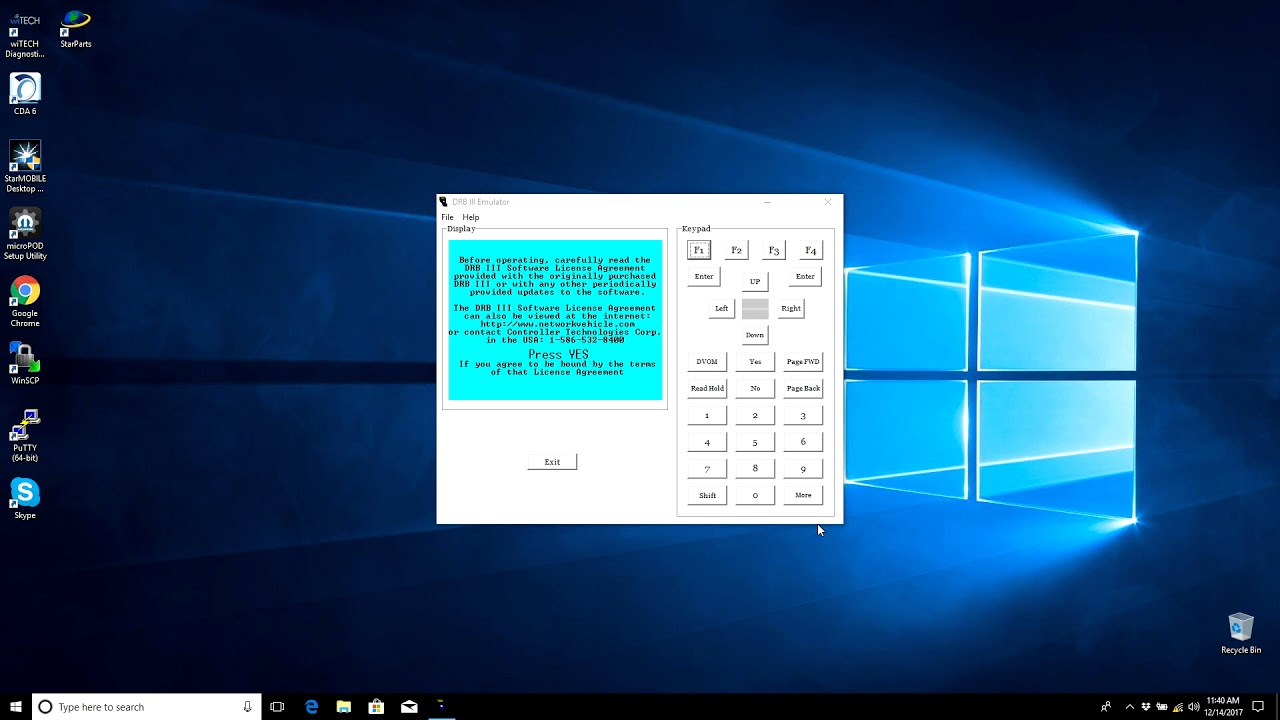Viewport: 1280px width, 720px height.
Task: Launch CDA 6 desktop icon
Action: click(x=25, y=94)
